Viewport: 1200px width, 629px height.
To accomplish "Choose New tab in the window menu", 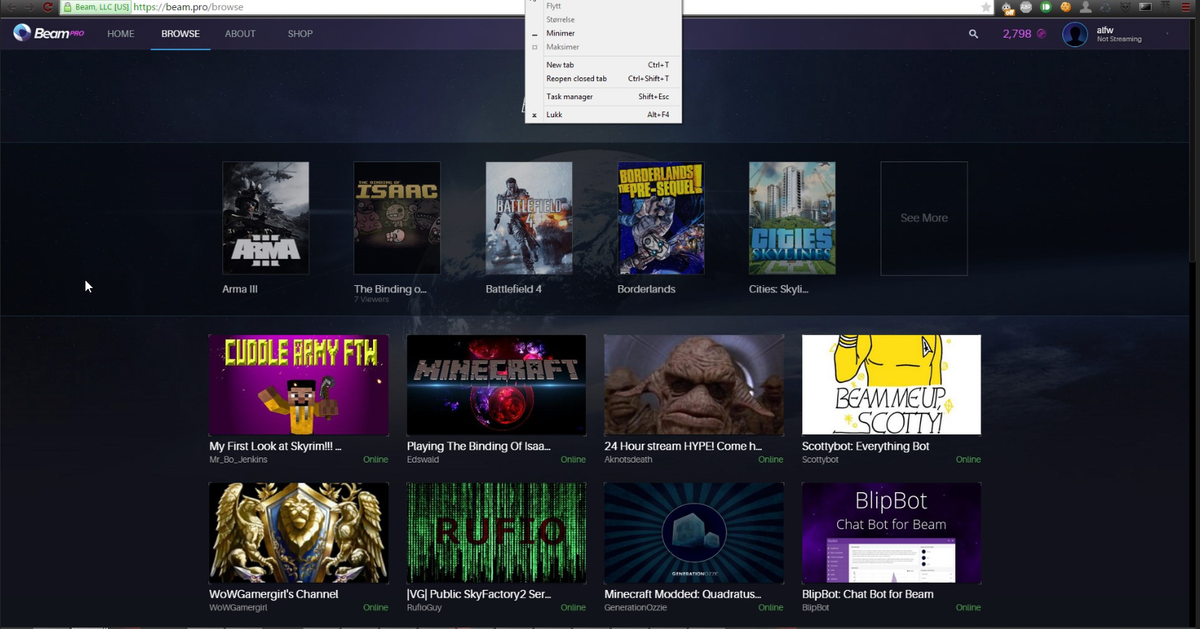I will (604, 65).
